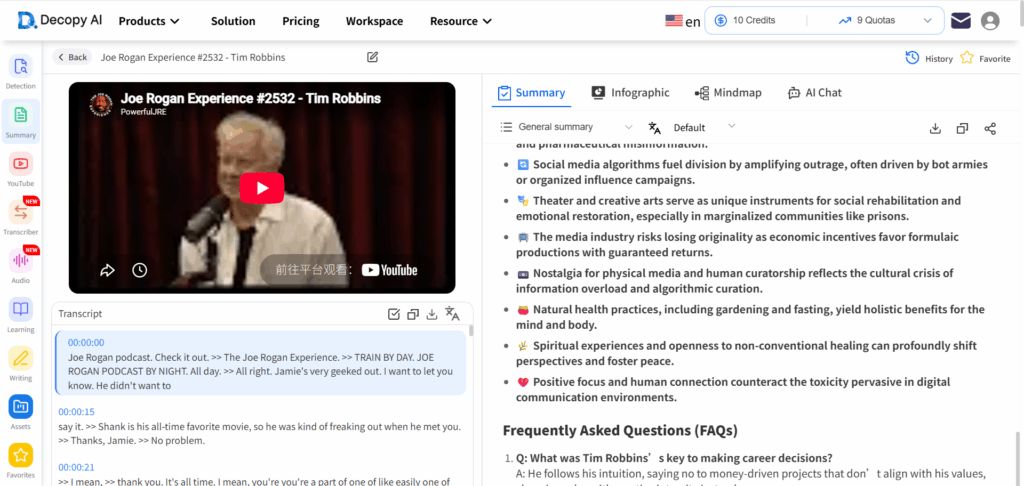1024x486 pixels.
Task: Copy the transcript text
Action: (413, 314)
